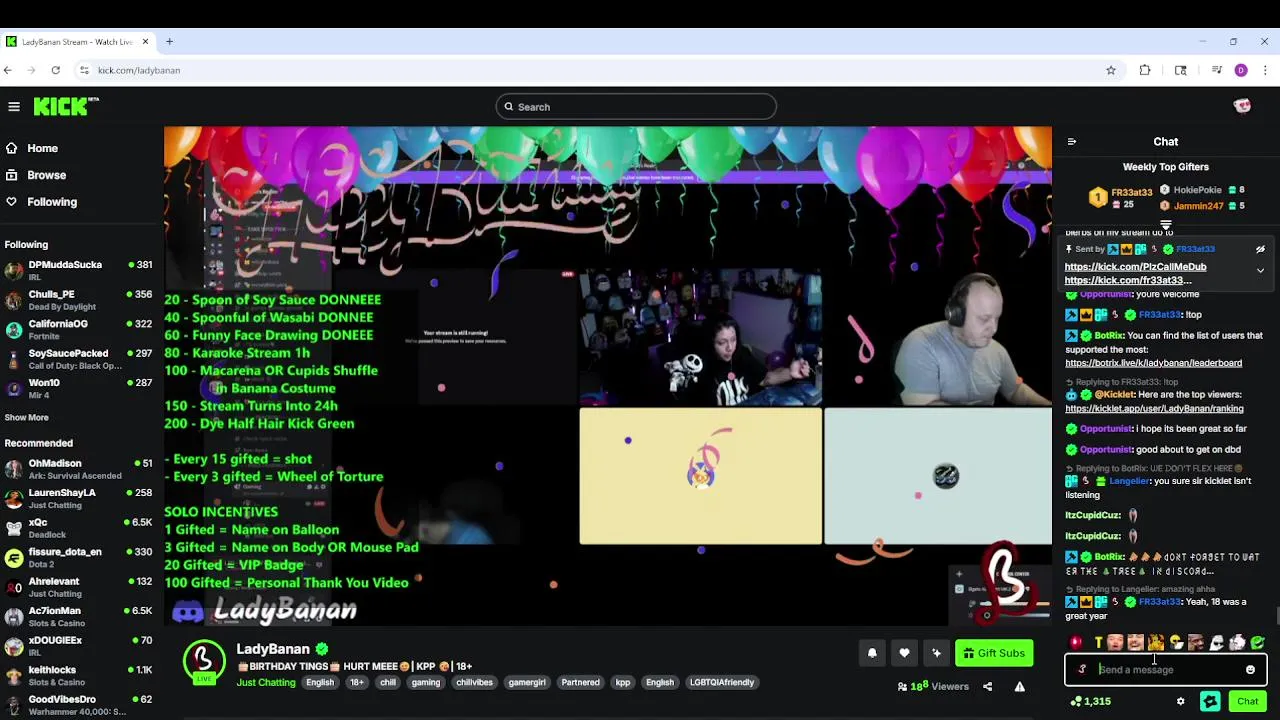Collapse the chat panel with the arrow icon
Image resolution: width=1280 pixels, height=720 pixels.
[1071, 142]
